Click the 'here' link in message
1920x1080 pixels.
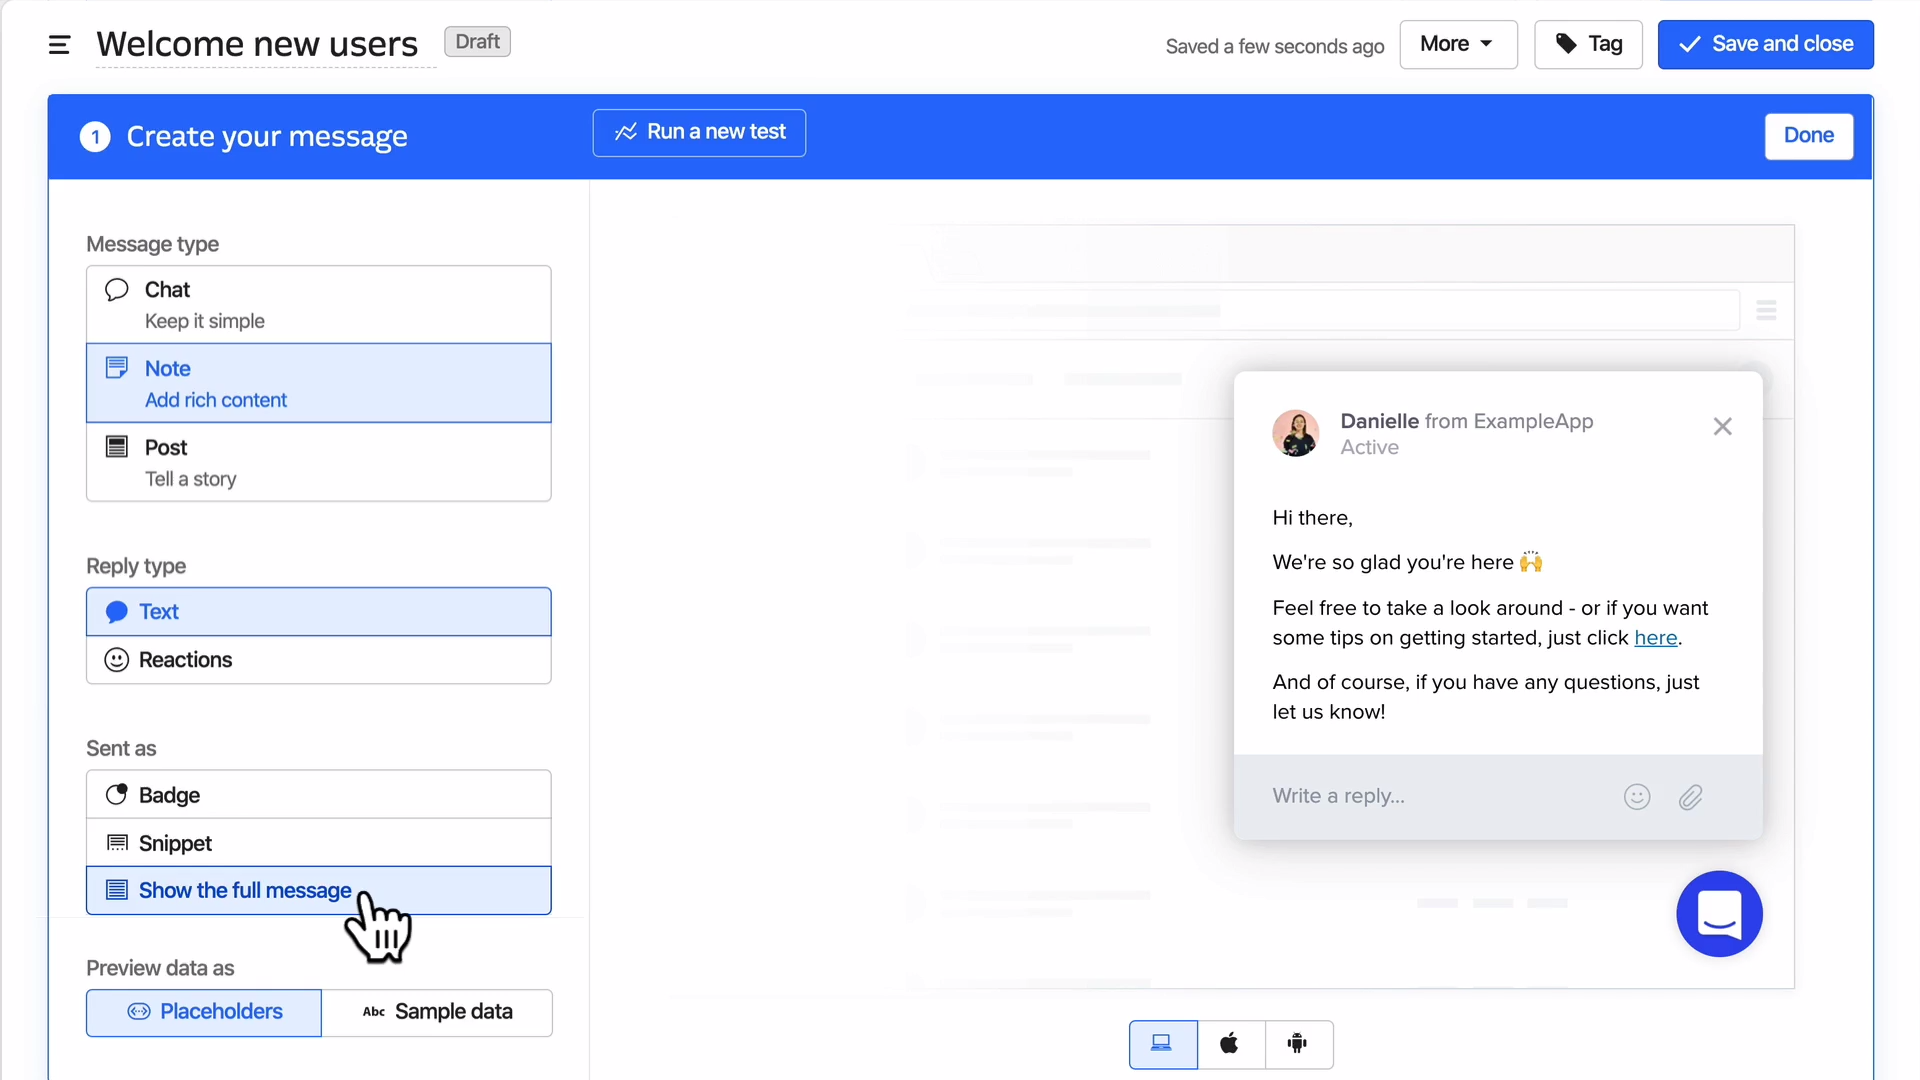pos(1655,638)
